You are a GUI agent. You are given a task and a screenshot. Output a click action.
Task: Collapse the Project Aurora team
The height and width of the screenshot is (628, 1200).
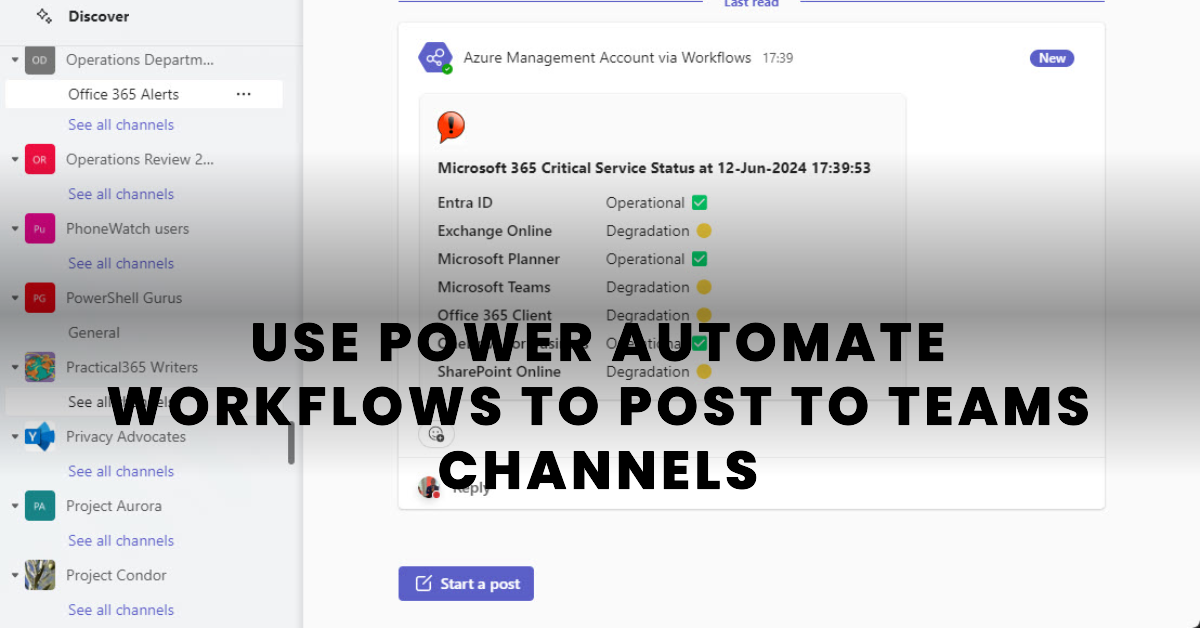coord(15,506)
